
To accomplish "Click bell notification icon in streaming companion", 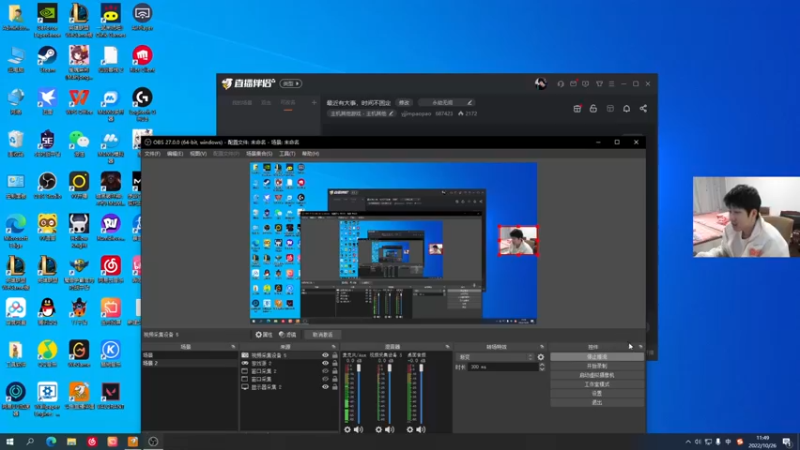I will point(627,108).
